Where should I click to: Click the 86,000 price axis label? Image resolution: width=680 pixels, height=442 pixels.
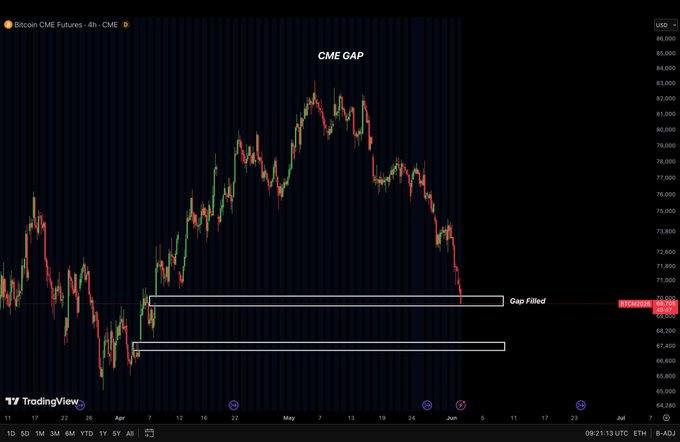coord(666,38)
